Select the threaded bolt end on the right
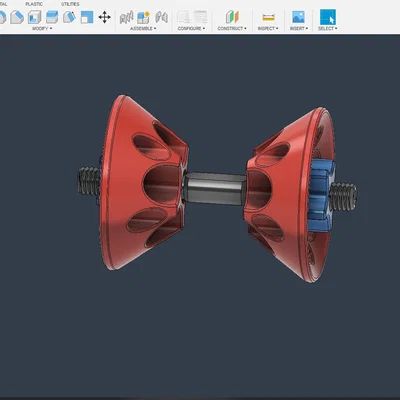400x400 pixels. [343, 197]
